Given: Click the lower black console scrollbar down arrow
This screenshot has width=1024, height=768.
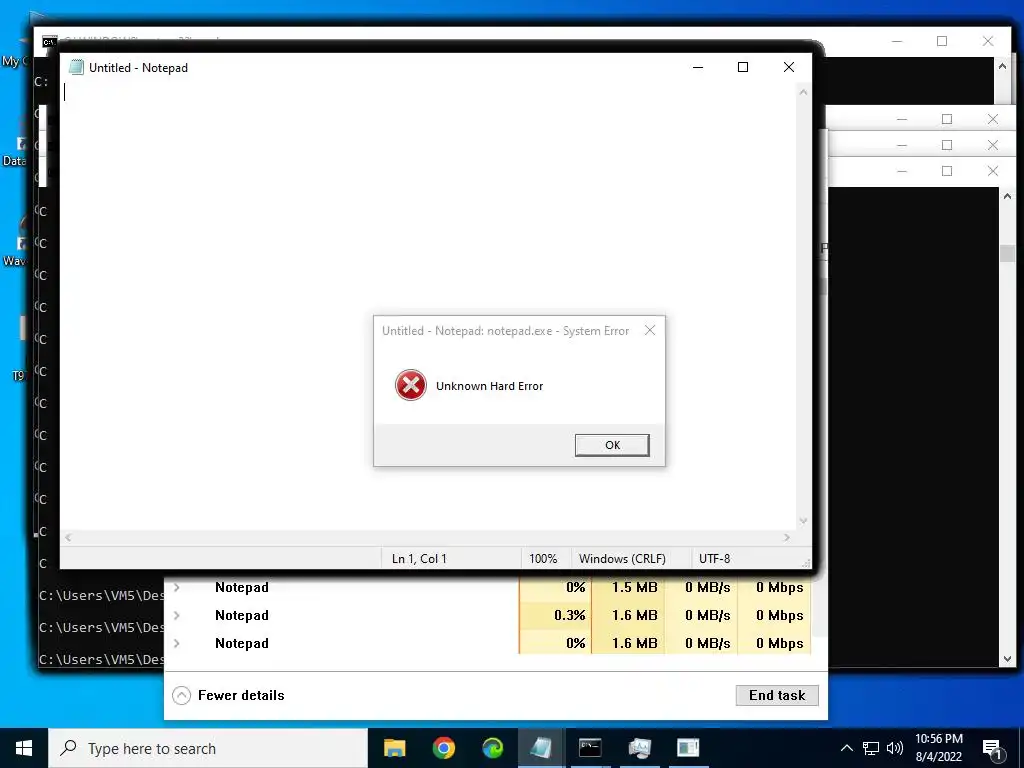Looking at the screenshot, I should coord(1007,659).
